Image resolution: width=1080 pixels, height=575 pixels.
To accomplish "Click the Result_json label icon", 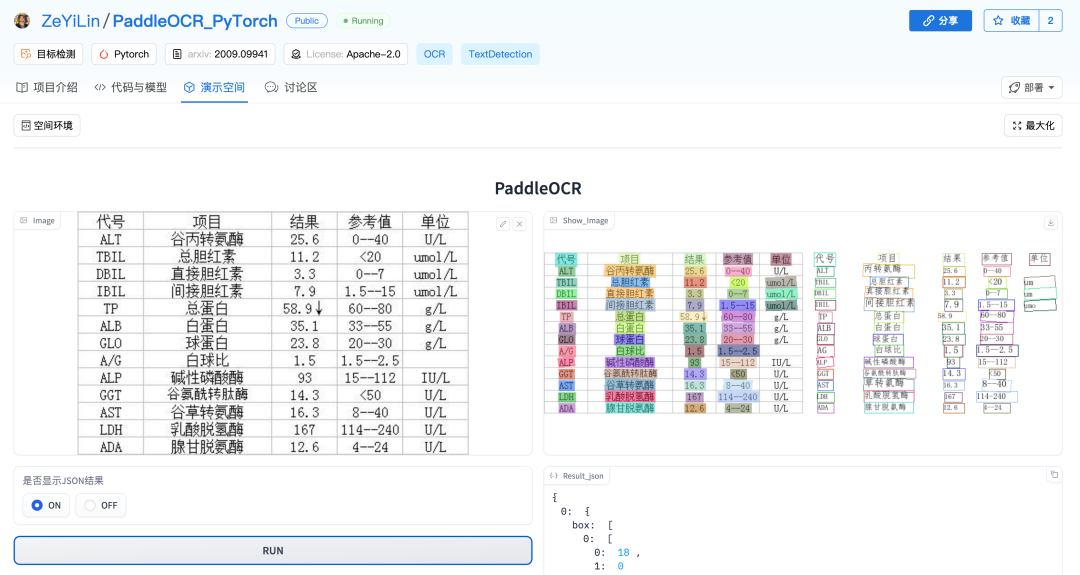I will click(554, 476).
